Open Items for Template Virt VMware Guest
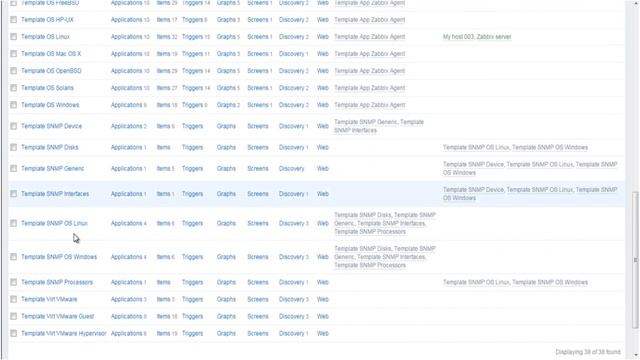 click(163, 316)
